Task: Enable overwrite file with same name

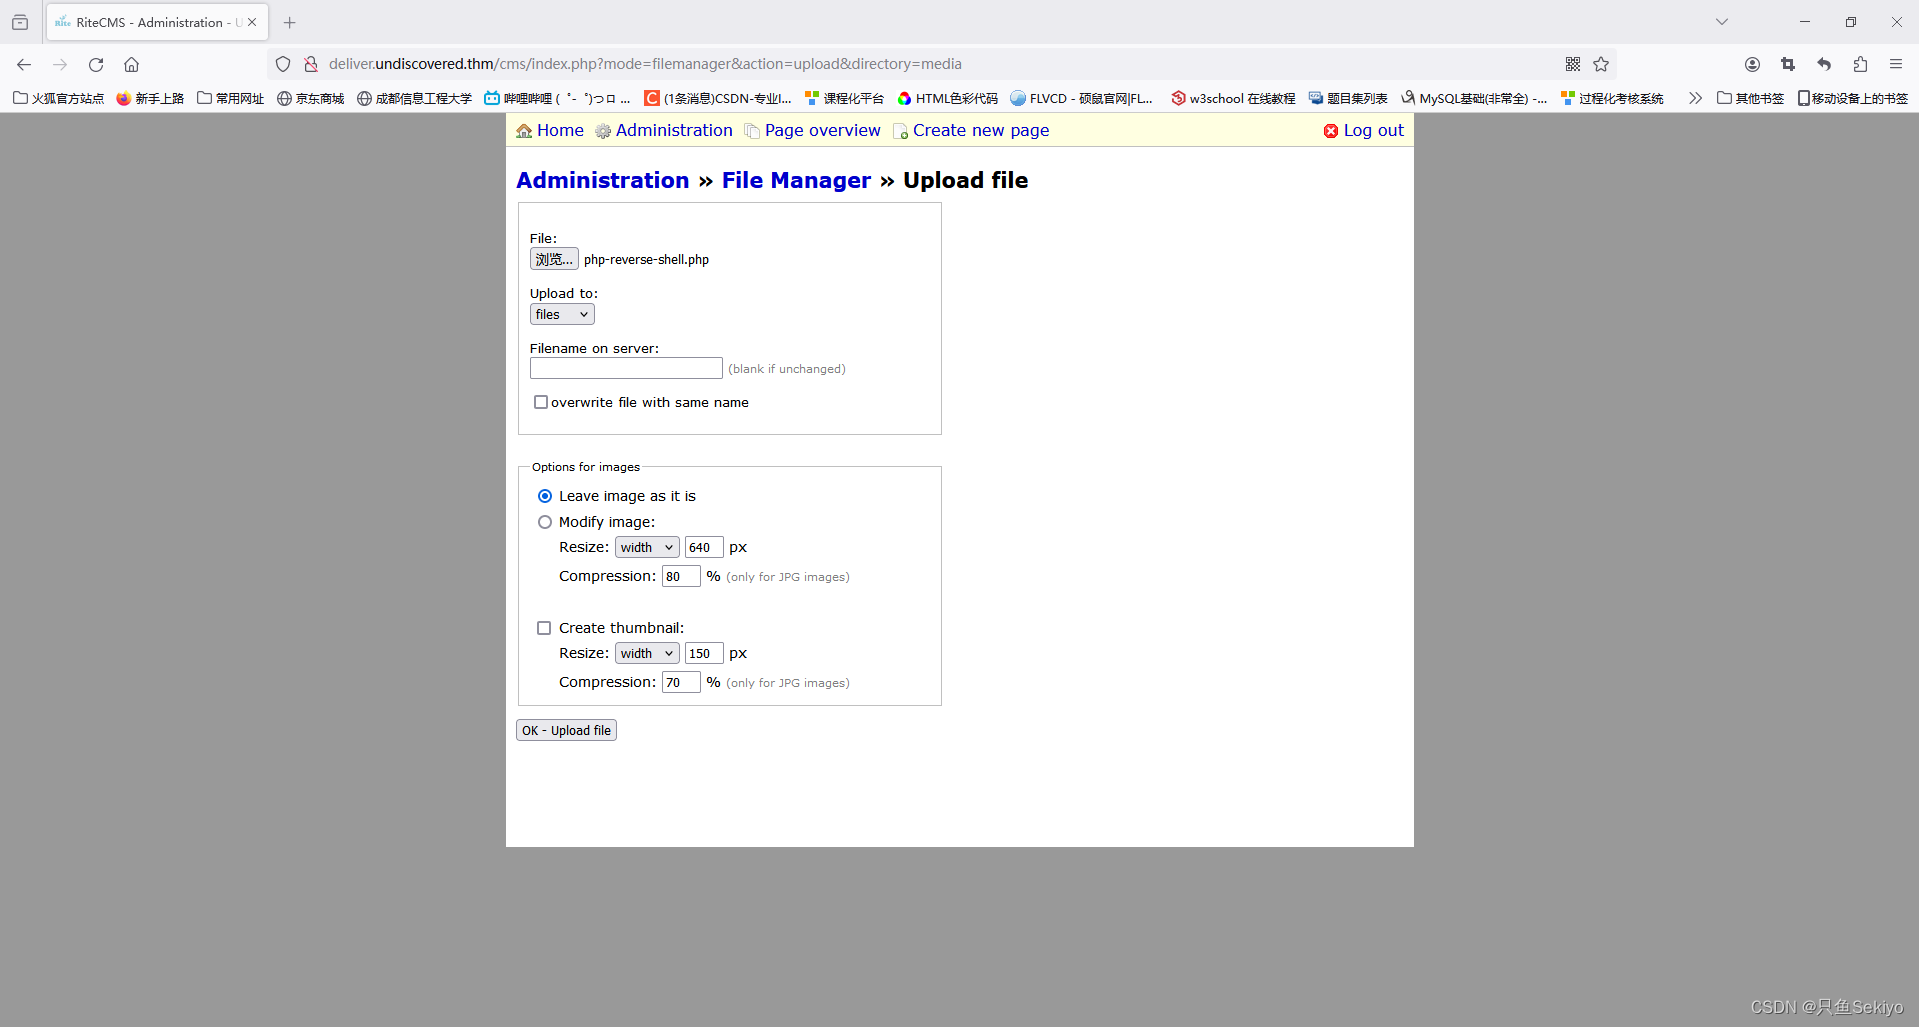Action: pos(541,402)
